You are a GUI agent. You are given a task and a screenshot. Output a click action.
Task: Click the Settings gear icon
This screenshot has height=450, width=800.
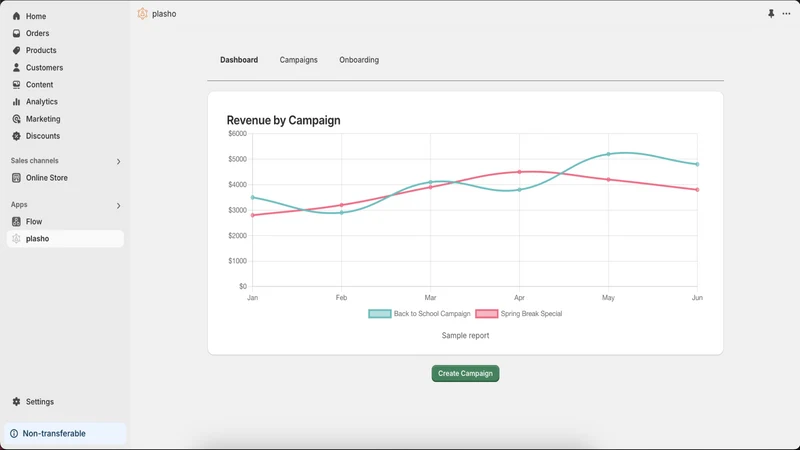click(16, 402)
